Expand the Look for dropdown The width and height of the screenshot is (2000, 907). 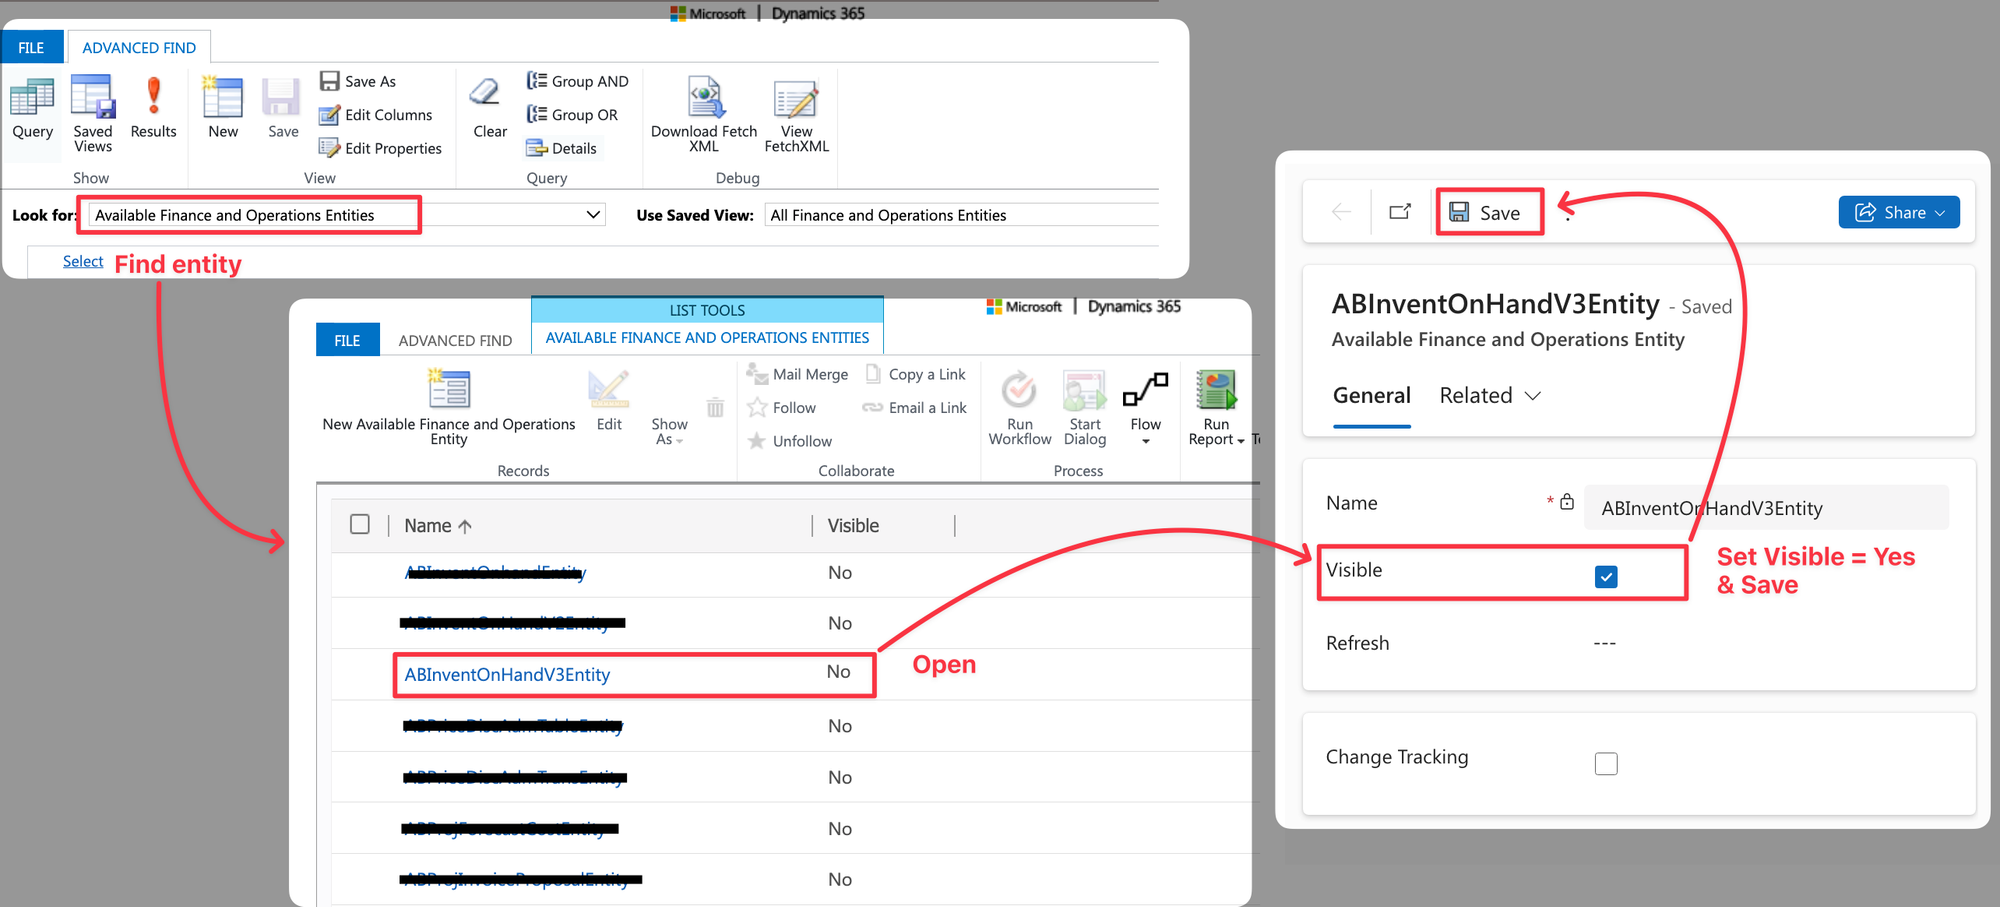tap(593, 215)
